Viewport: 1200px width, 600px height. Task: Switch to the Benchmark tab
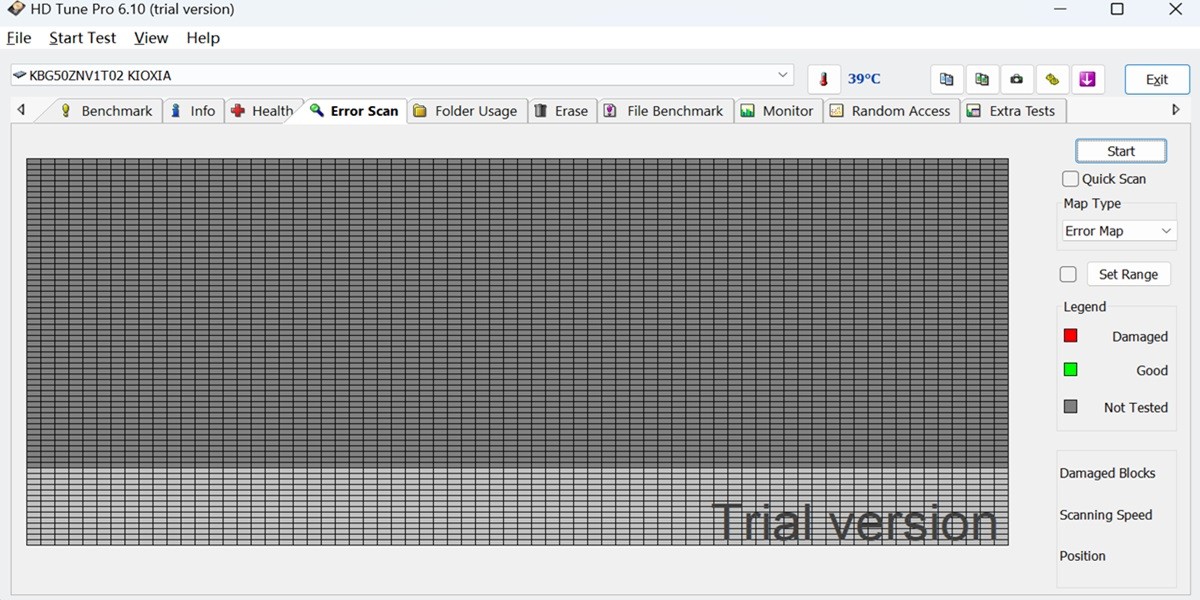coord(107,111)
